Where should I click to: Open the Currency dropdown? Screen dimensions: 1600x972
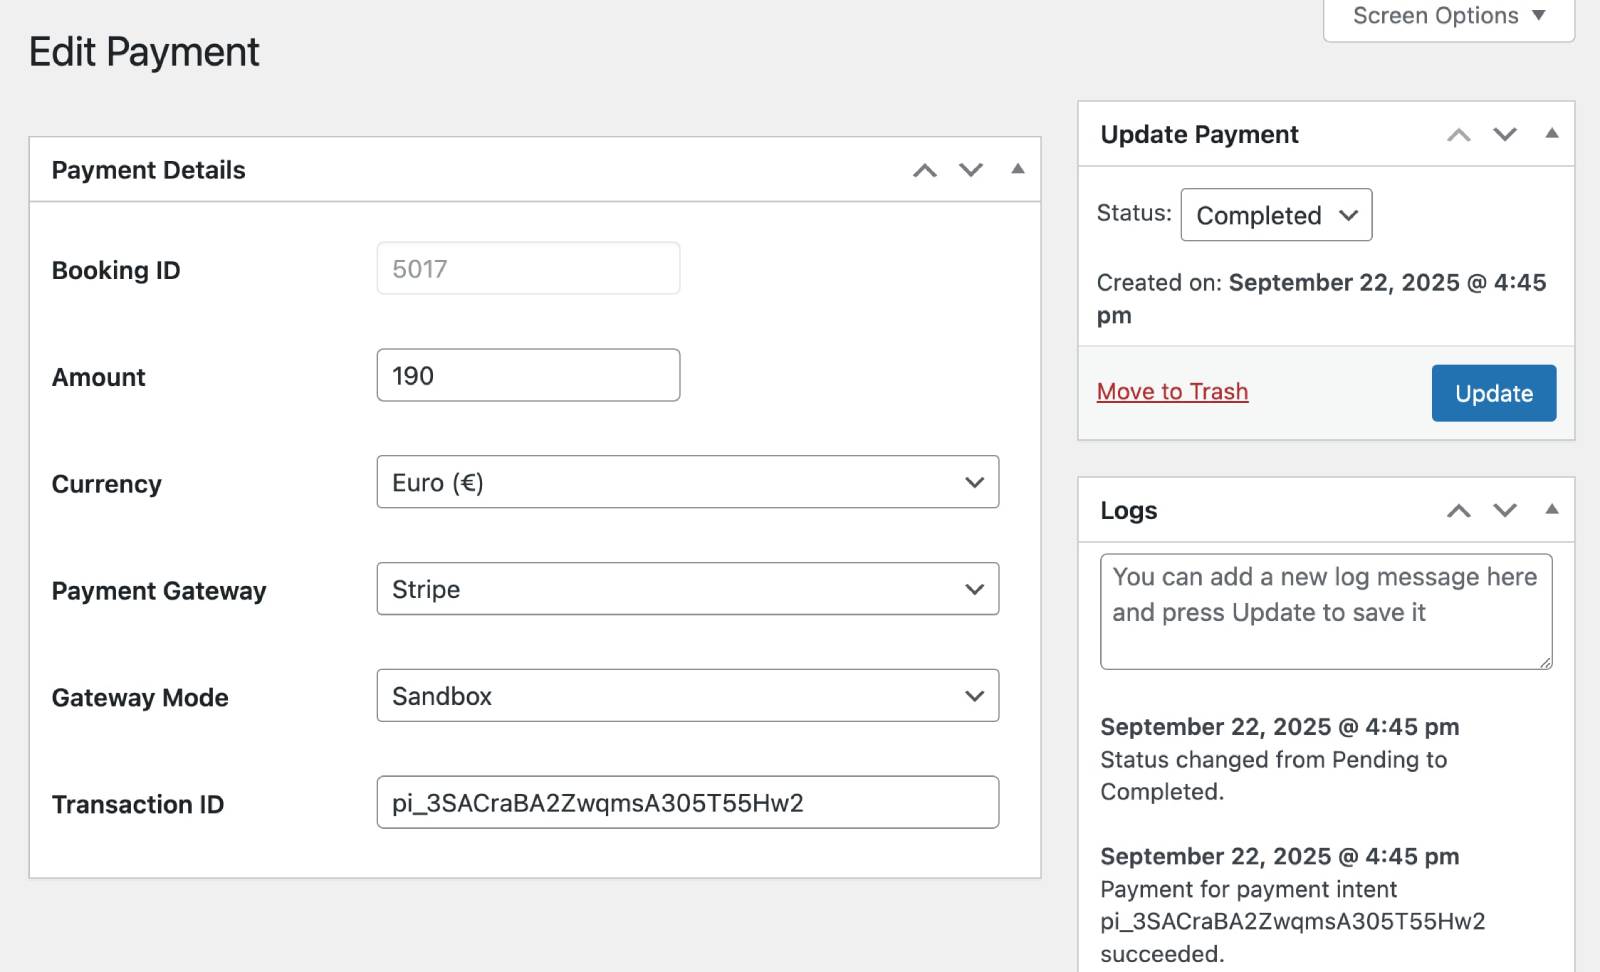click(687, 482)
